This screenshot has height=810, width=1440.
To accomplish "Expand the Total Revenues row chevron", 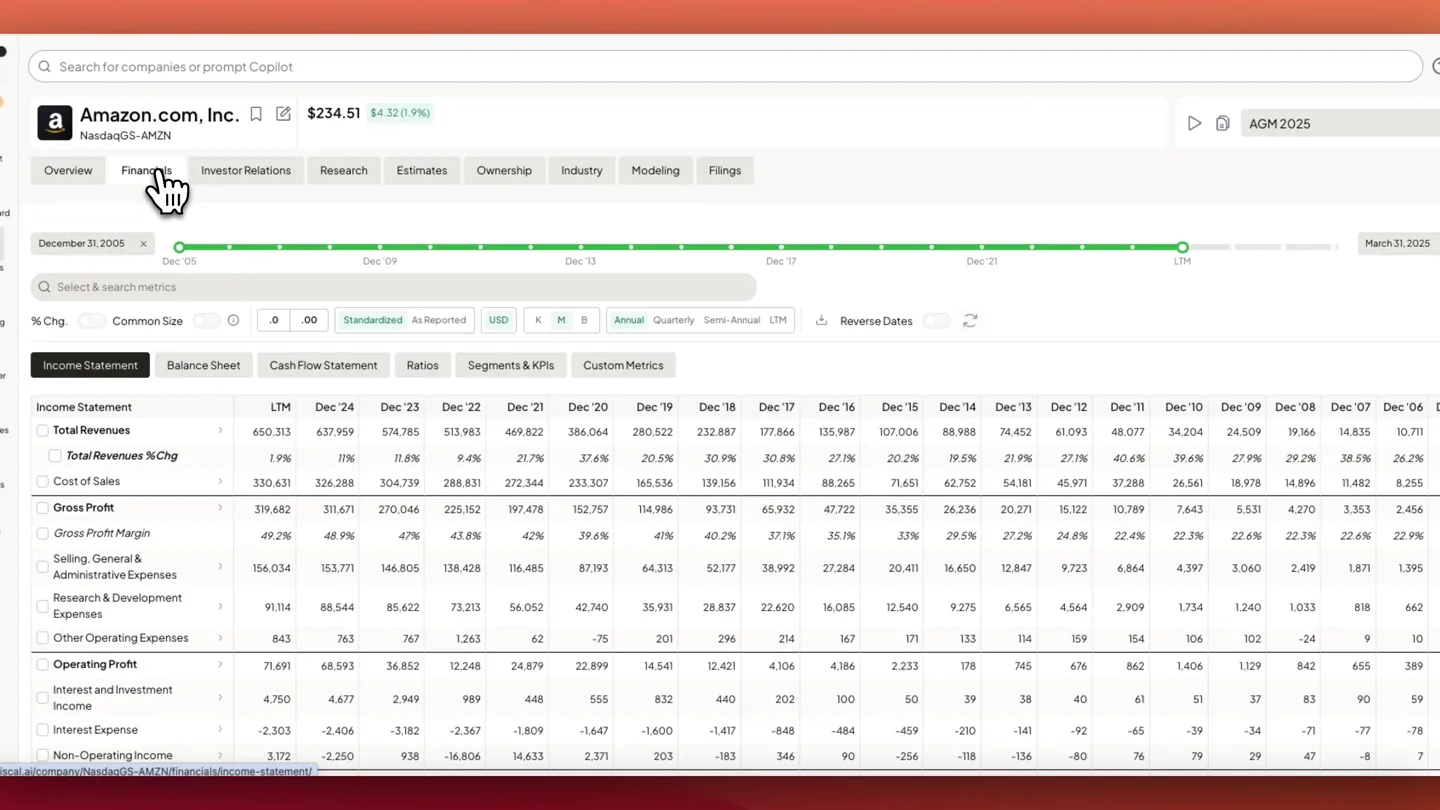I will 220,431.
